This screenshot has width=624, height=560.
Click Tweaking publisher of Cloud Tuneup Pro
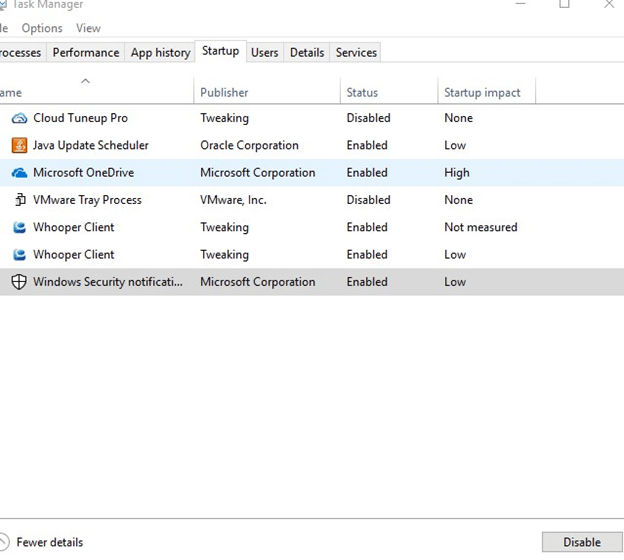224,118
